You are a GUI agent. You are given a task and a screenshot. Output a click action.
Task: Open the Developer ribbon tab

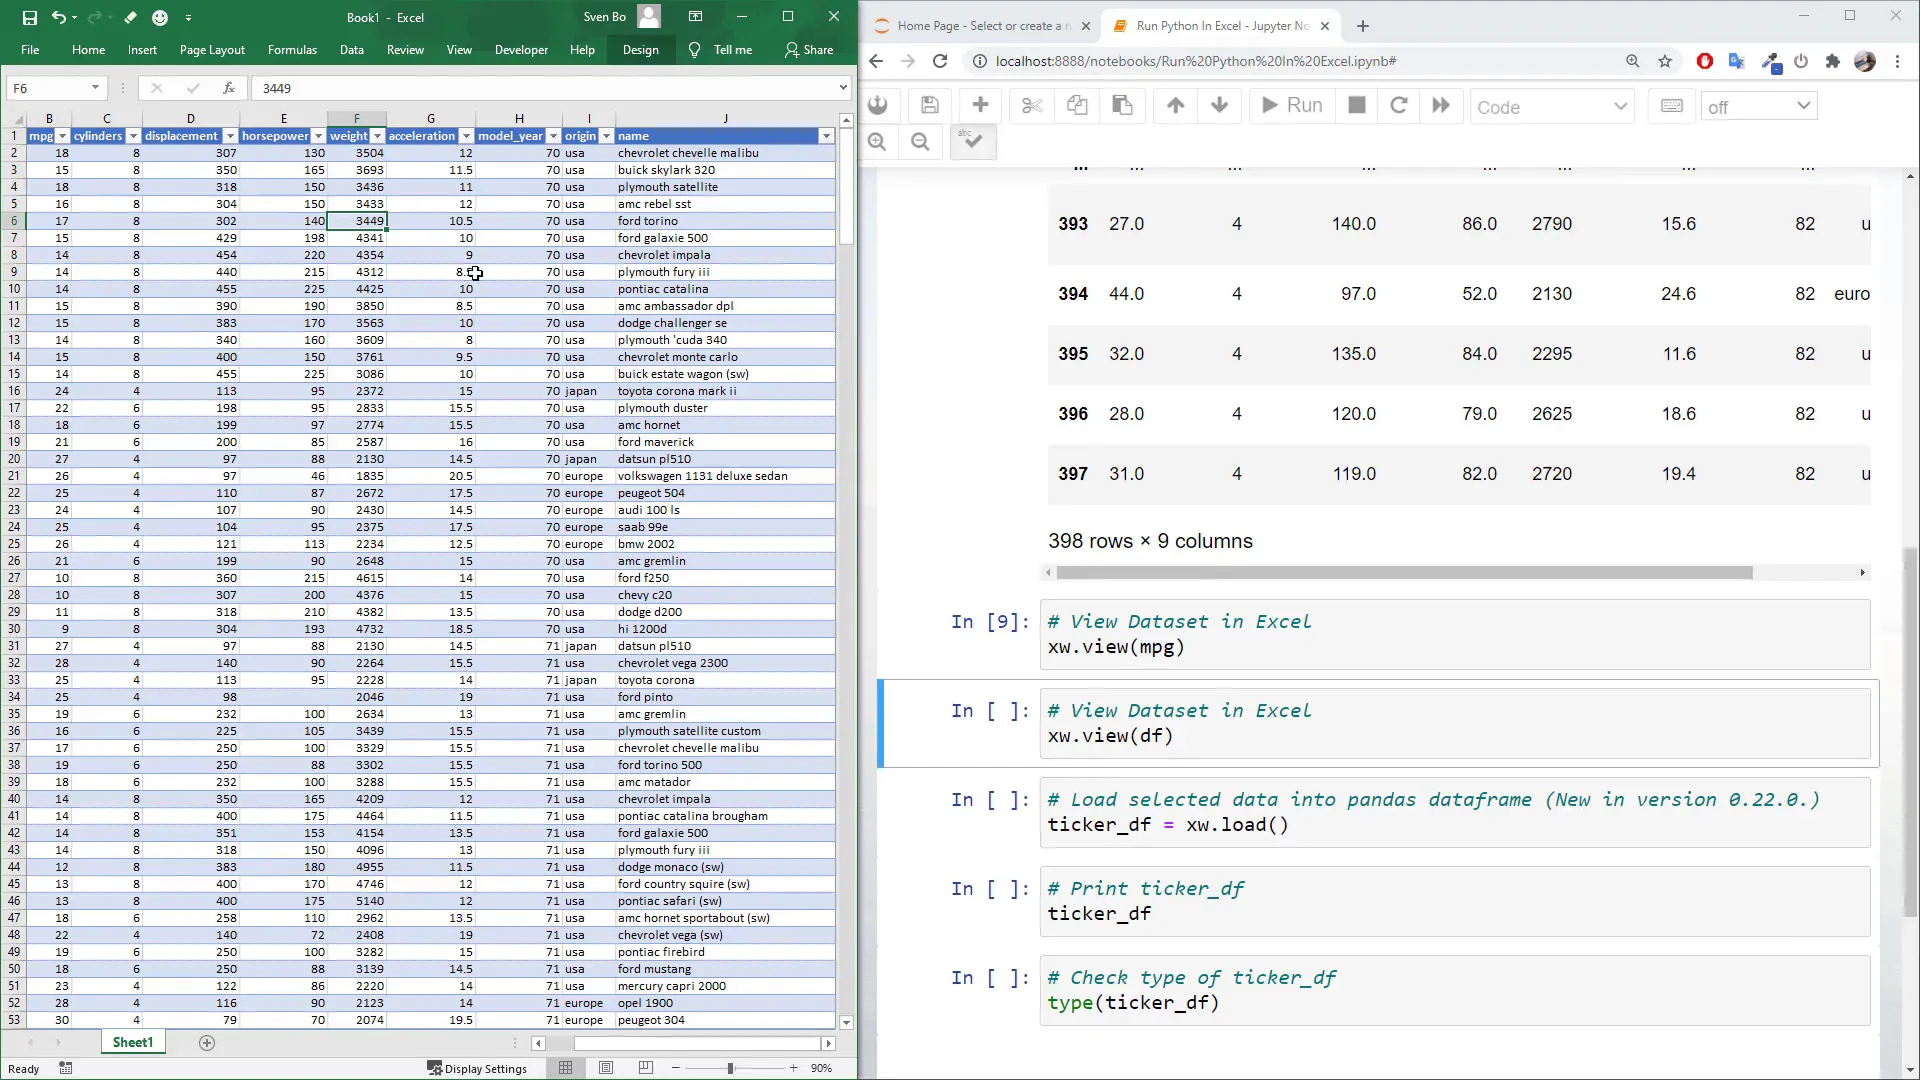[x=521, y=49]
